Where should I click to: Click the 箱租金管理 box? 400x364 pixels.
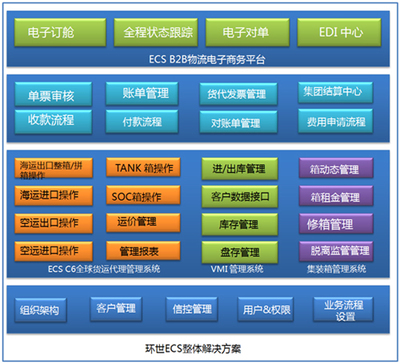336,196
